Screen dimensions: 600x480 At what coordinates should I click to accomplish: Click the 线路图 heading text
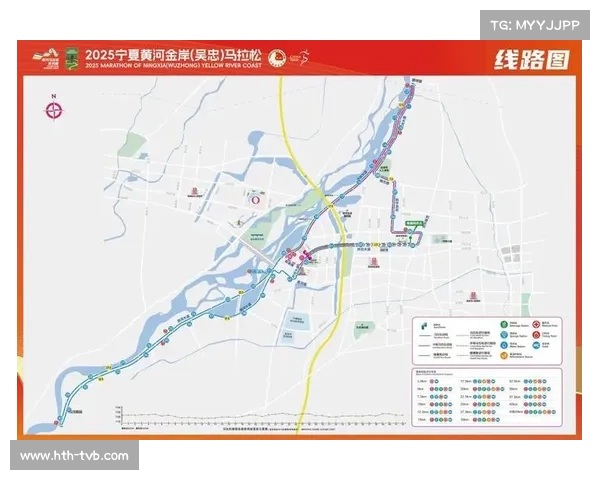point(532,60)
